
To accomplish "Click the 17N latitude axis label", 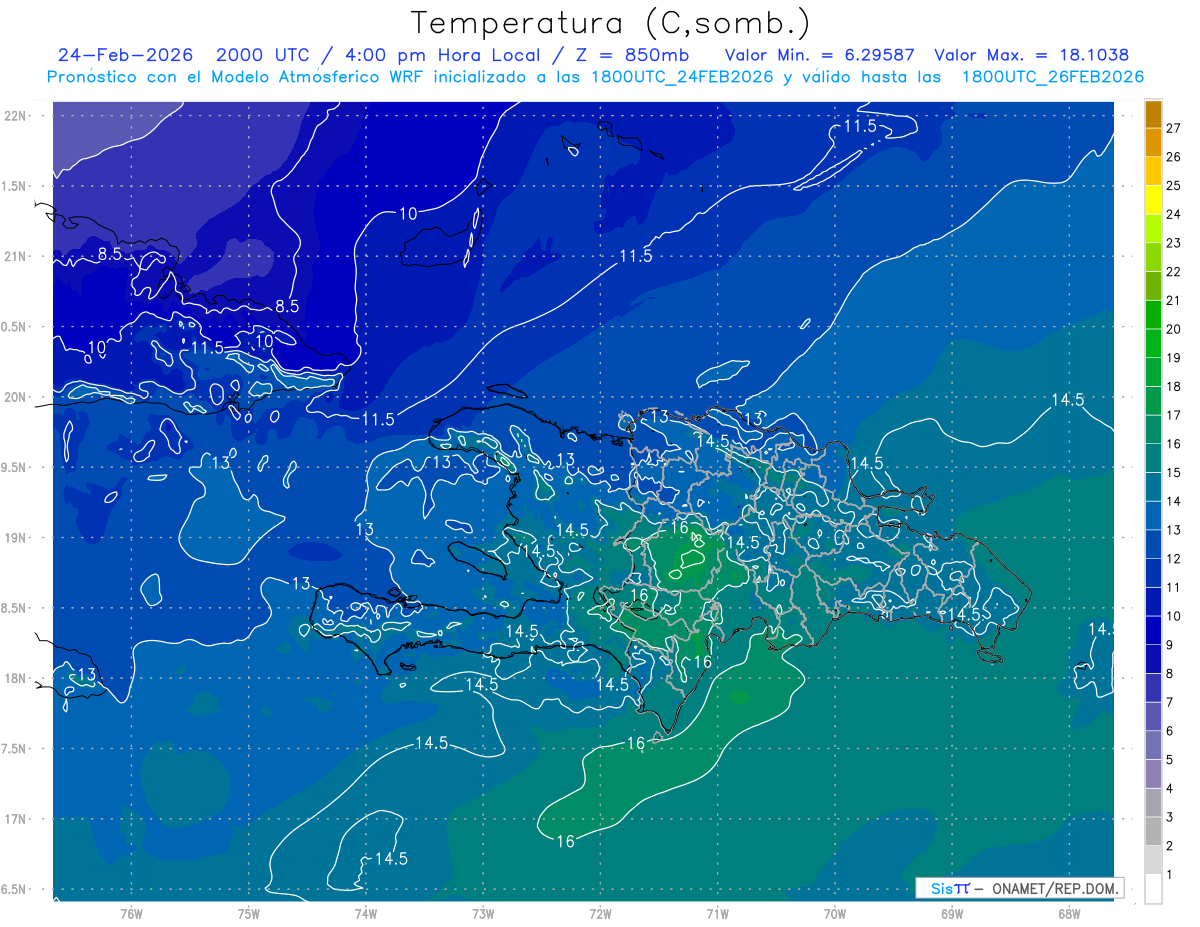I will click(16, 819).
